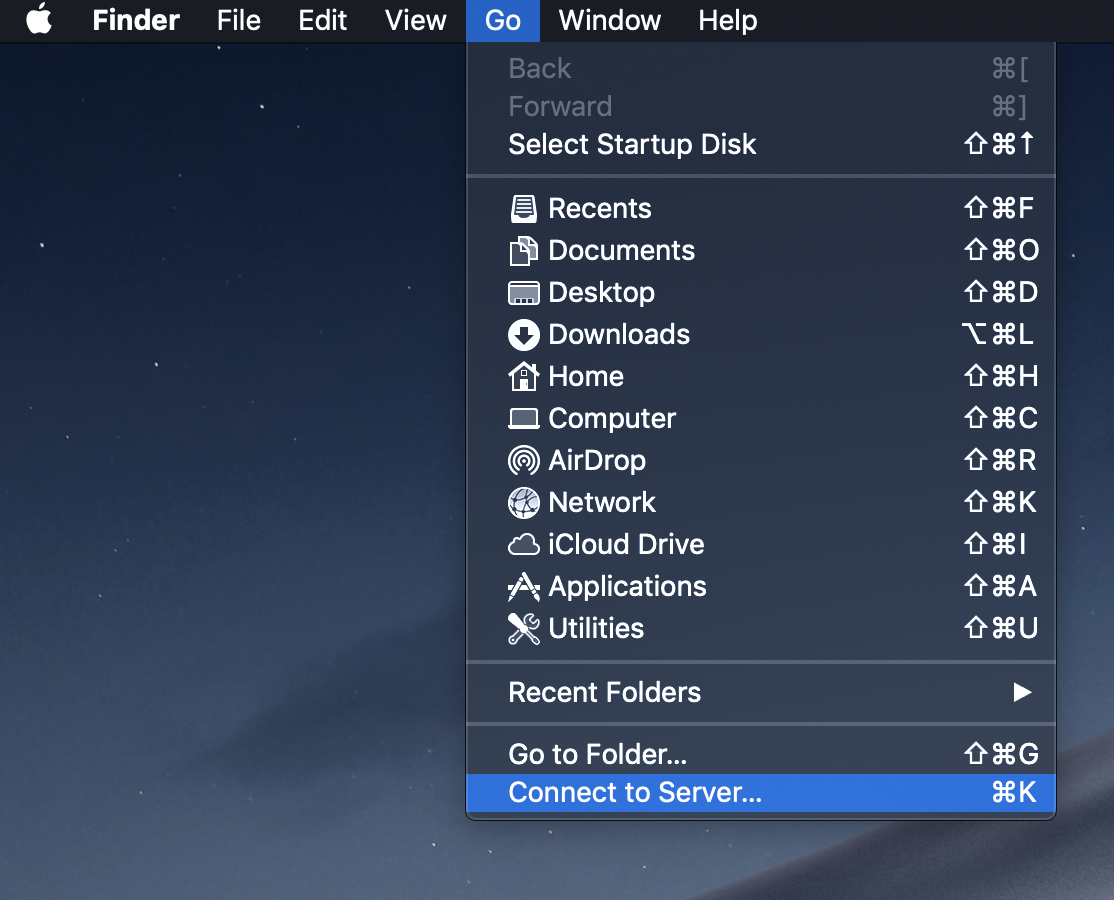The width and height of the screenshot is (1114, 900).
Task: Go to Utilities label
Action: (596, 629)
